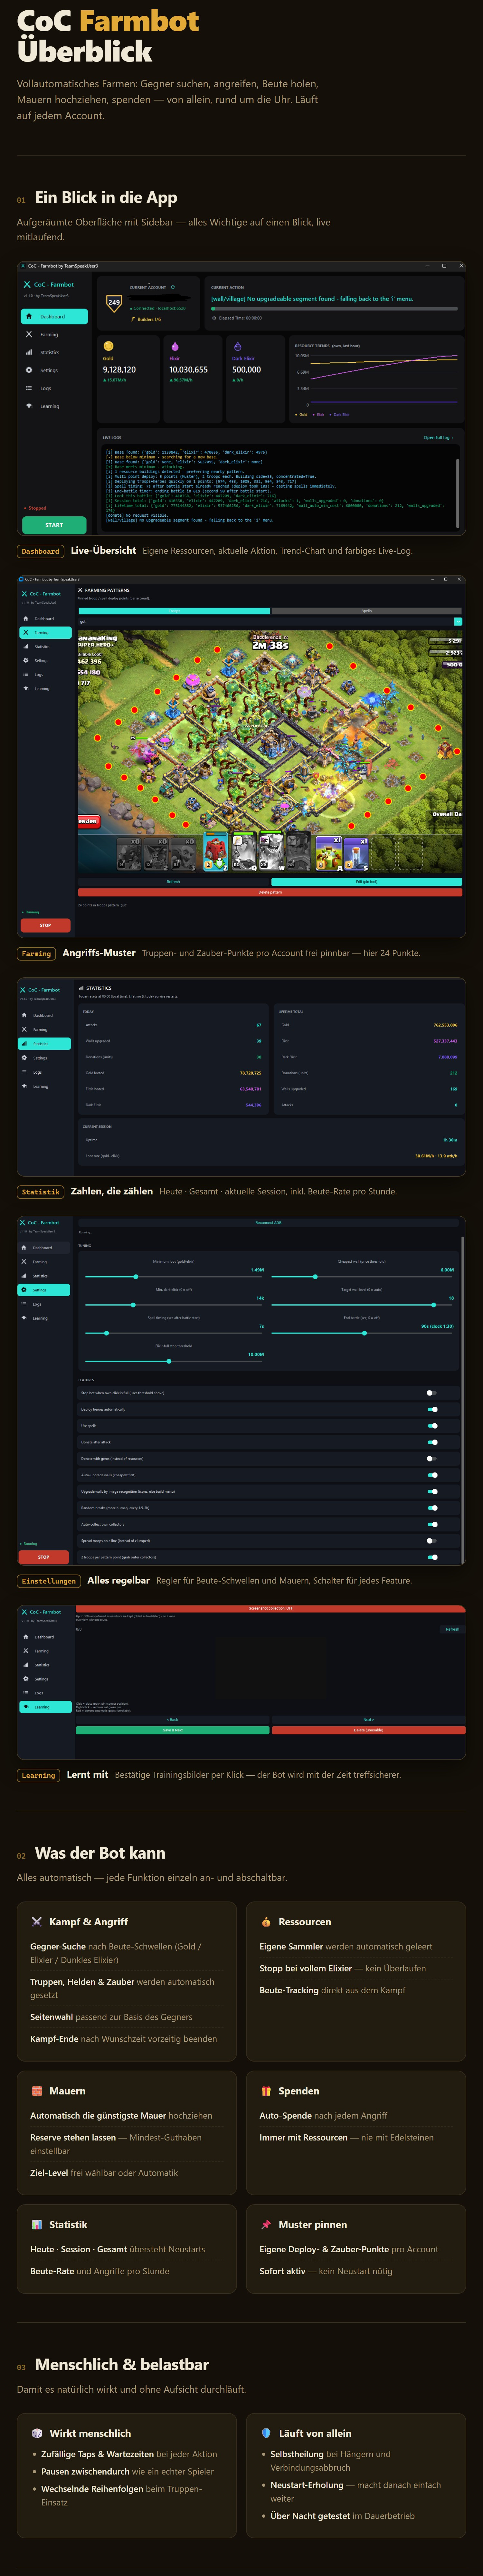Image resolution: width=483 pixels, height=2576 pixels.
Task: Toggle 'Stop bot when own elixir is full'
Action: (432, 1393)
